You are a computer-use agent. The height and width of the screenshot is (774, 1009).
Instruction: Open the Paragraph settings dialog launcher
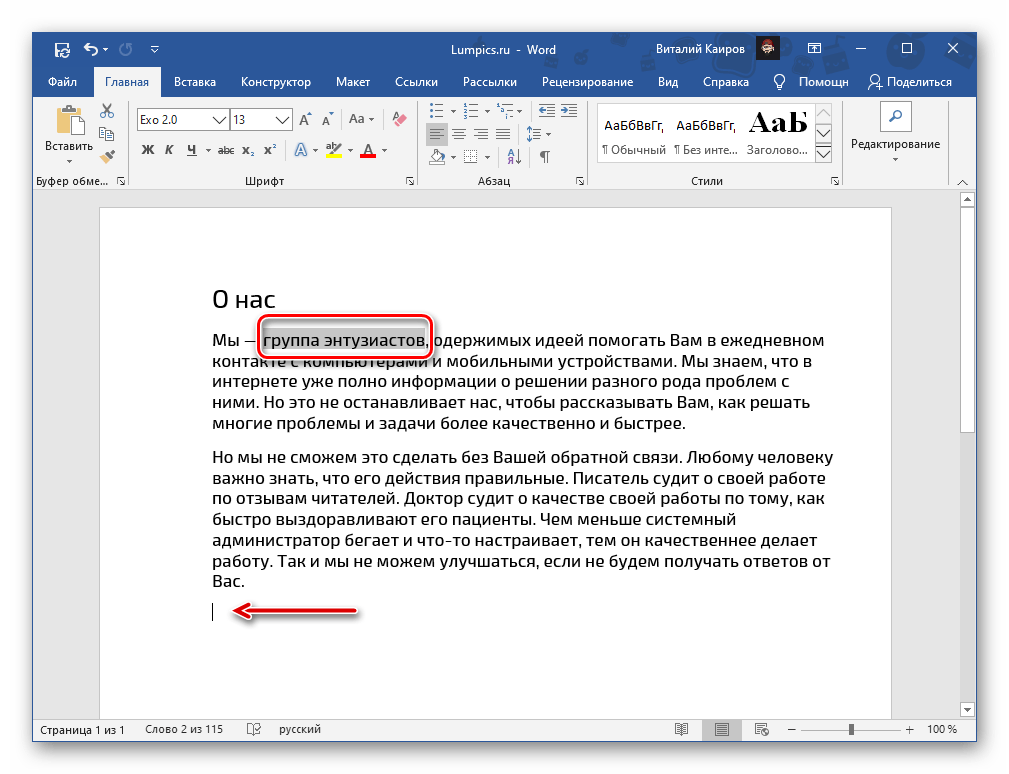[x=580, y=181]
